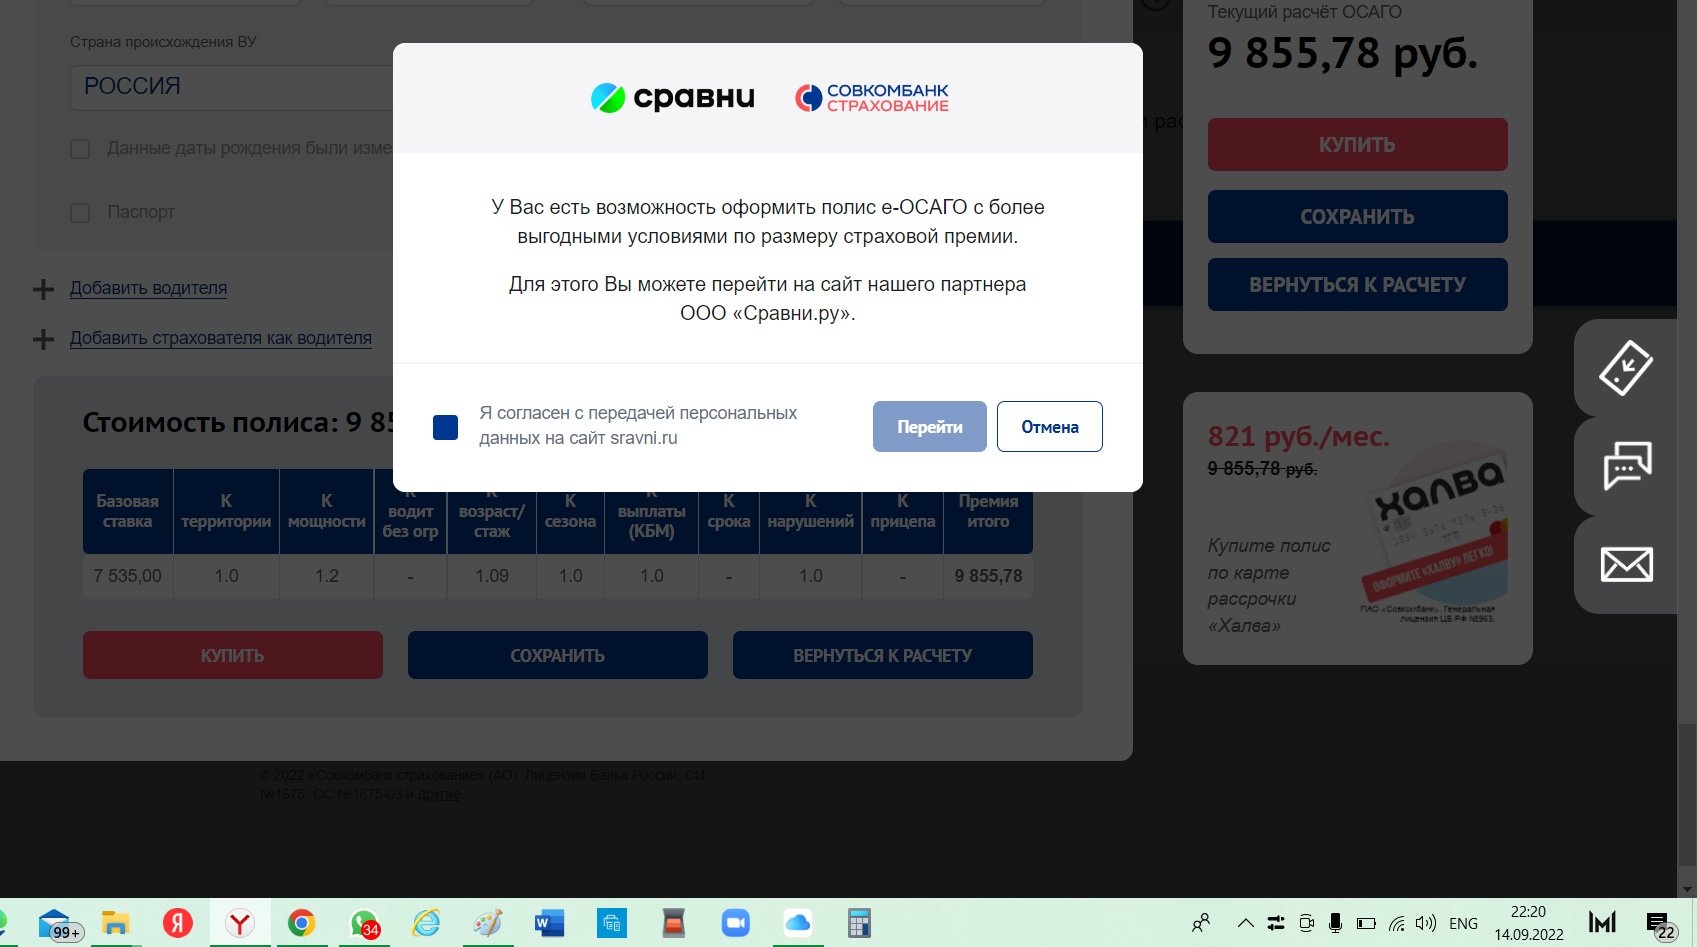This screenshot has width=1697, height=947.
Task: Click the К территории column header
Action: pos(226,511)
